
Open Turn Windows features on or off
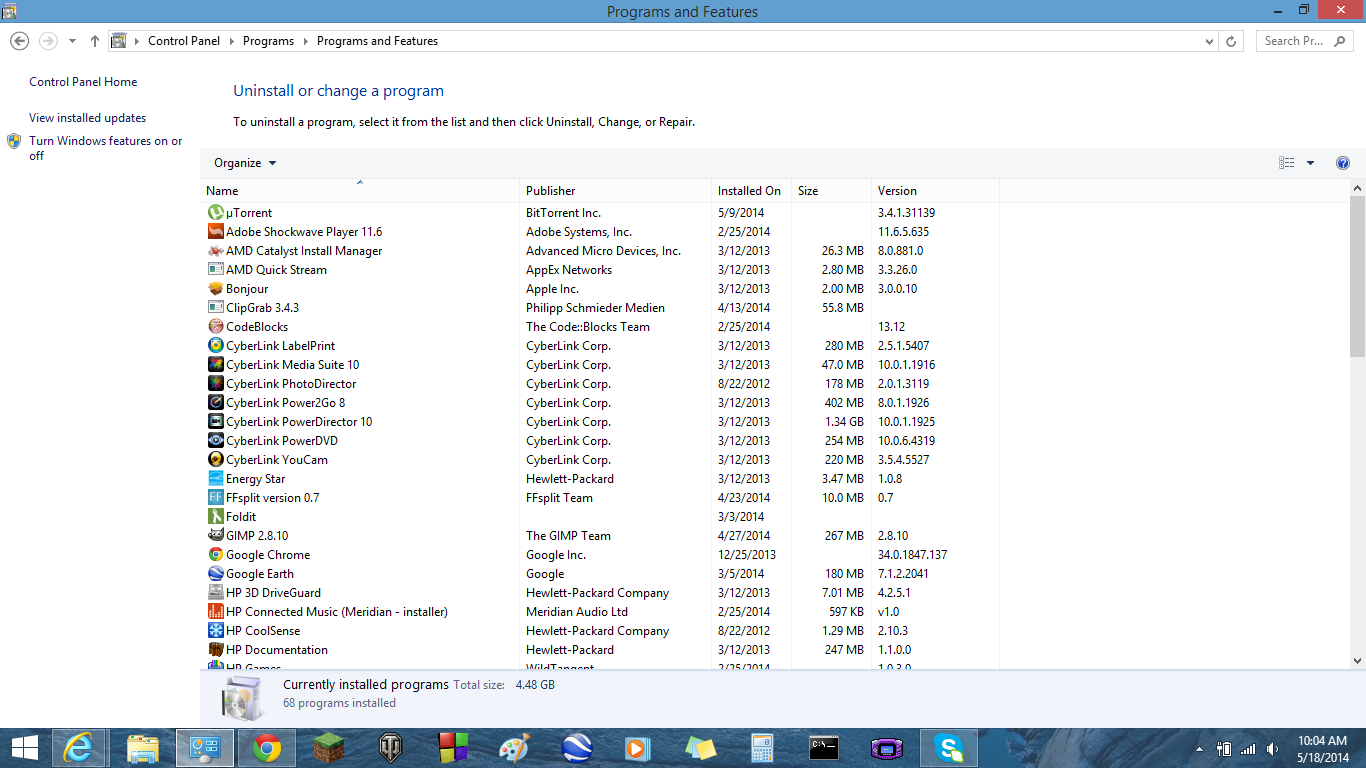(x=105, y=148)
